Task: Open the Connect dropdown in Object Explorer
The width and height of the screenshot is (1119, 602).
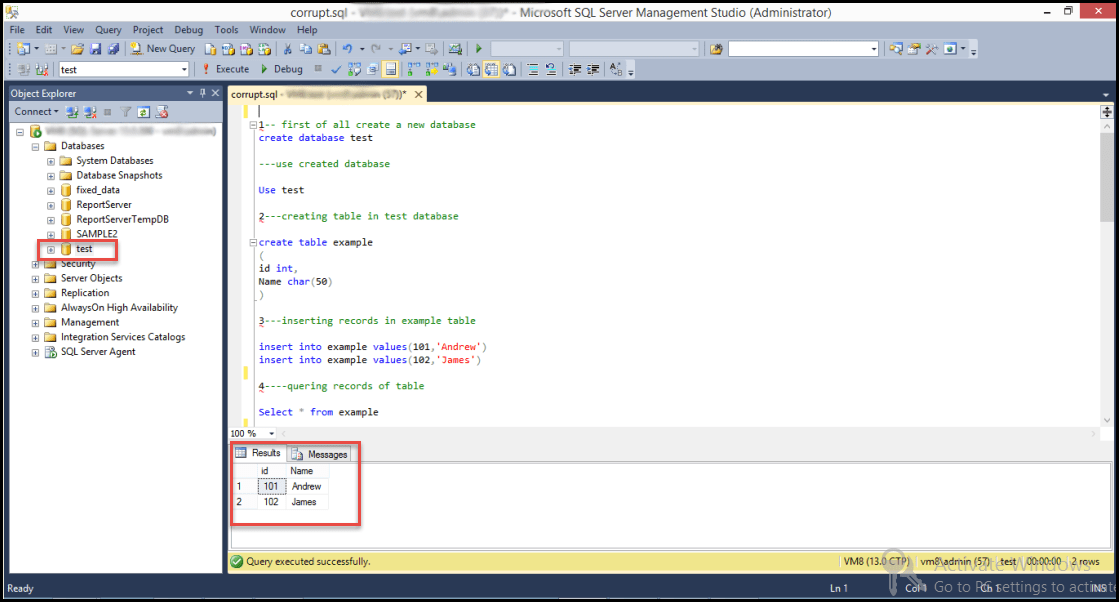Action: pos(40,111)
